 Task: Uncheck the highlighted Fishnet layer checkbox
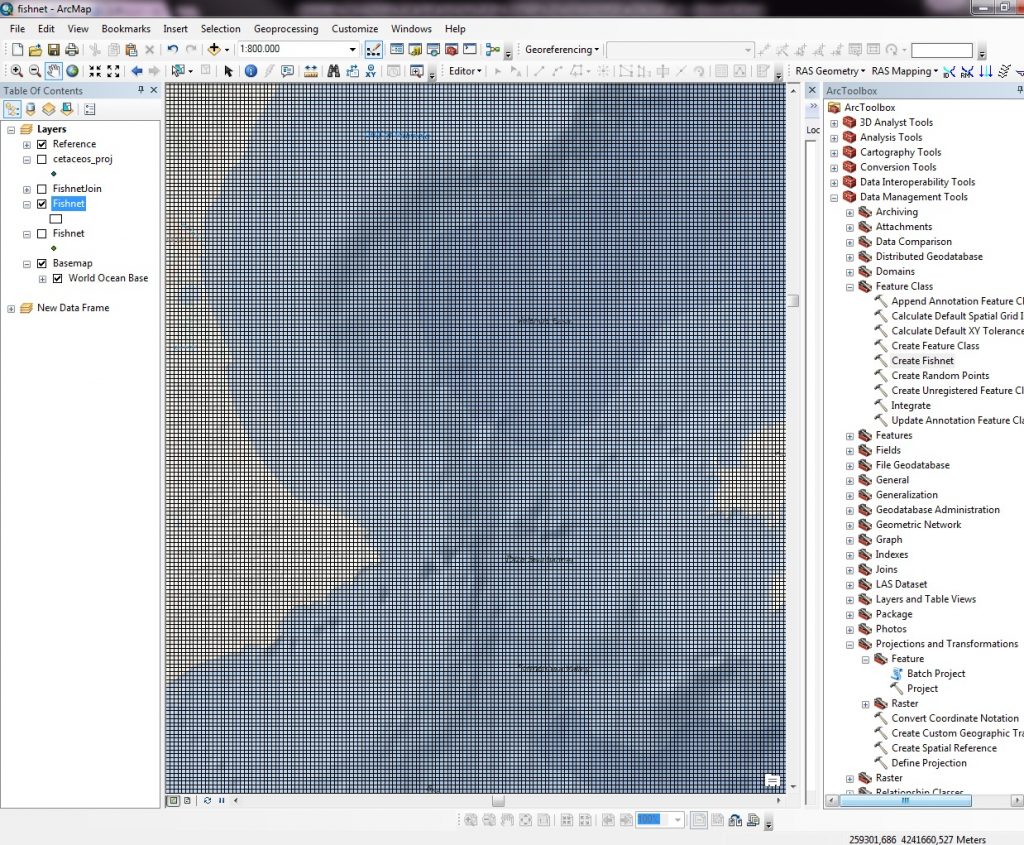point(42,204)
